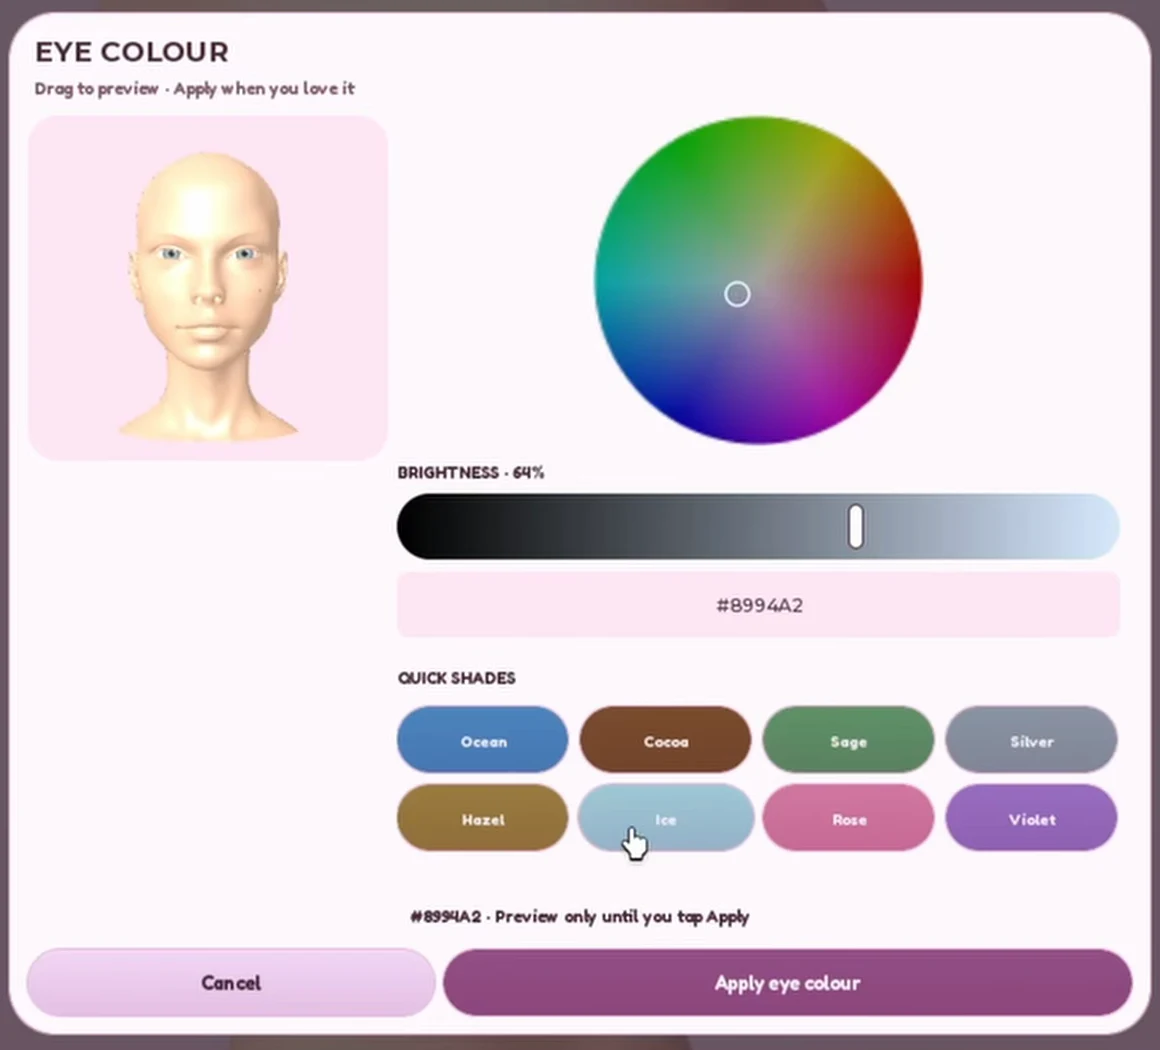Image resolution: width=1160 pixels, height=1050 pixels.
Task: Click Apply eye colour button
Action: [x=787, y=983]
